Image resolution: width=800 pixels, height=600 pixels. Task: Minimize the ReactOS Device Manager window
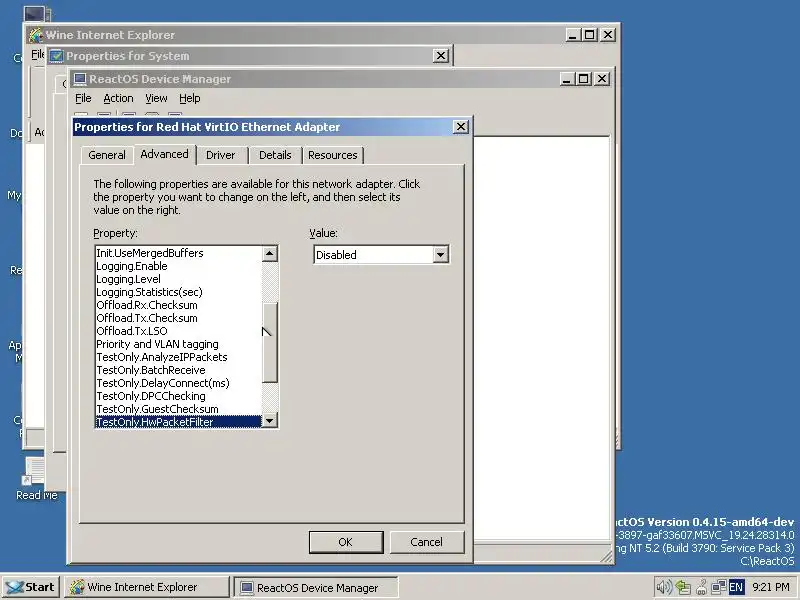tap(567, 79)
